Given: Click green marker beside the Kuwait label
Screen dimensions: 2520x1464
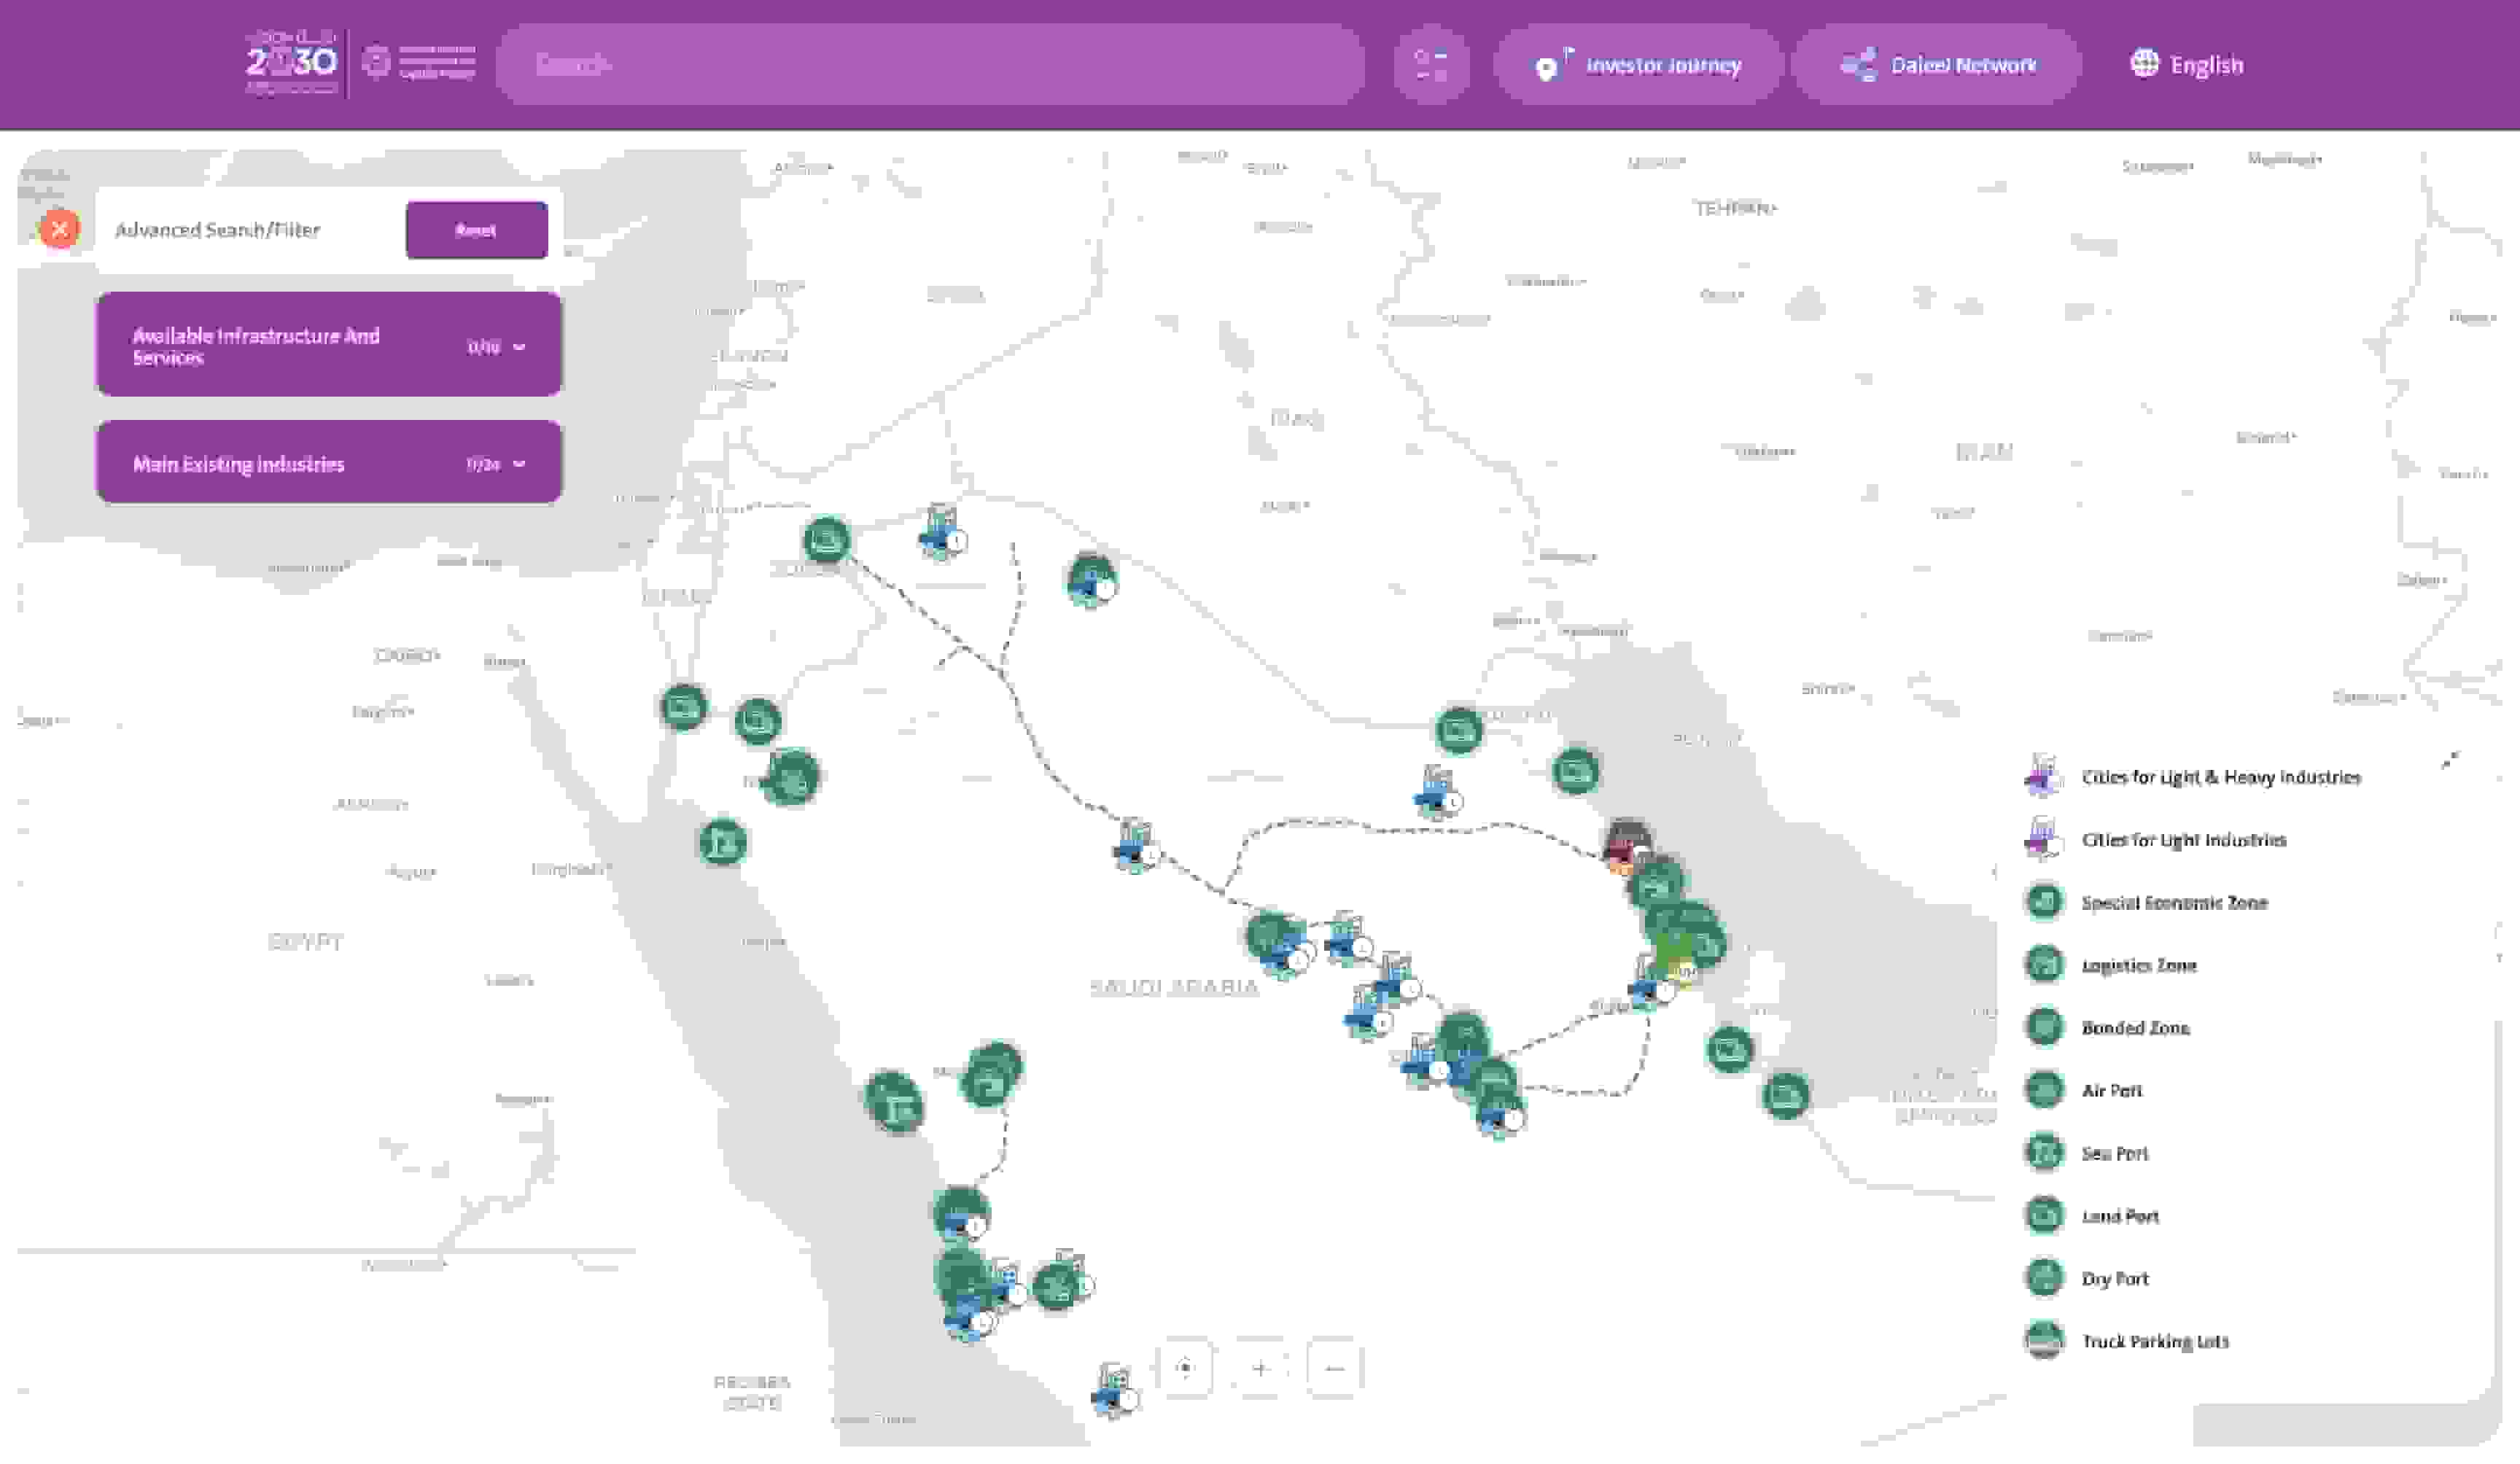Looking at the screenshot, I should 1458,731.
